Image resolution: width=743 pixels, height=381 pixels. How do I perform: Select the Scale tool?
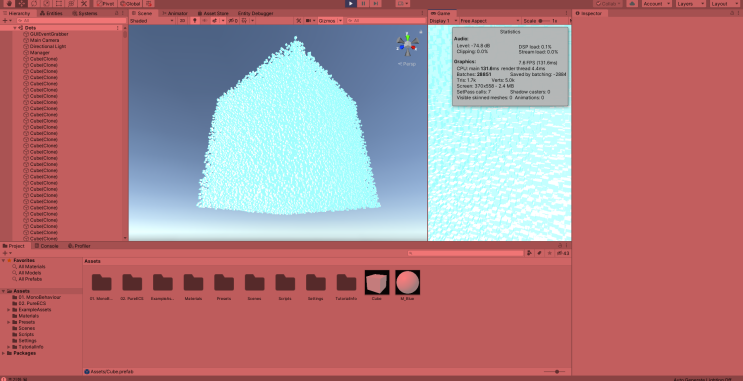46,3
